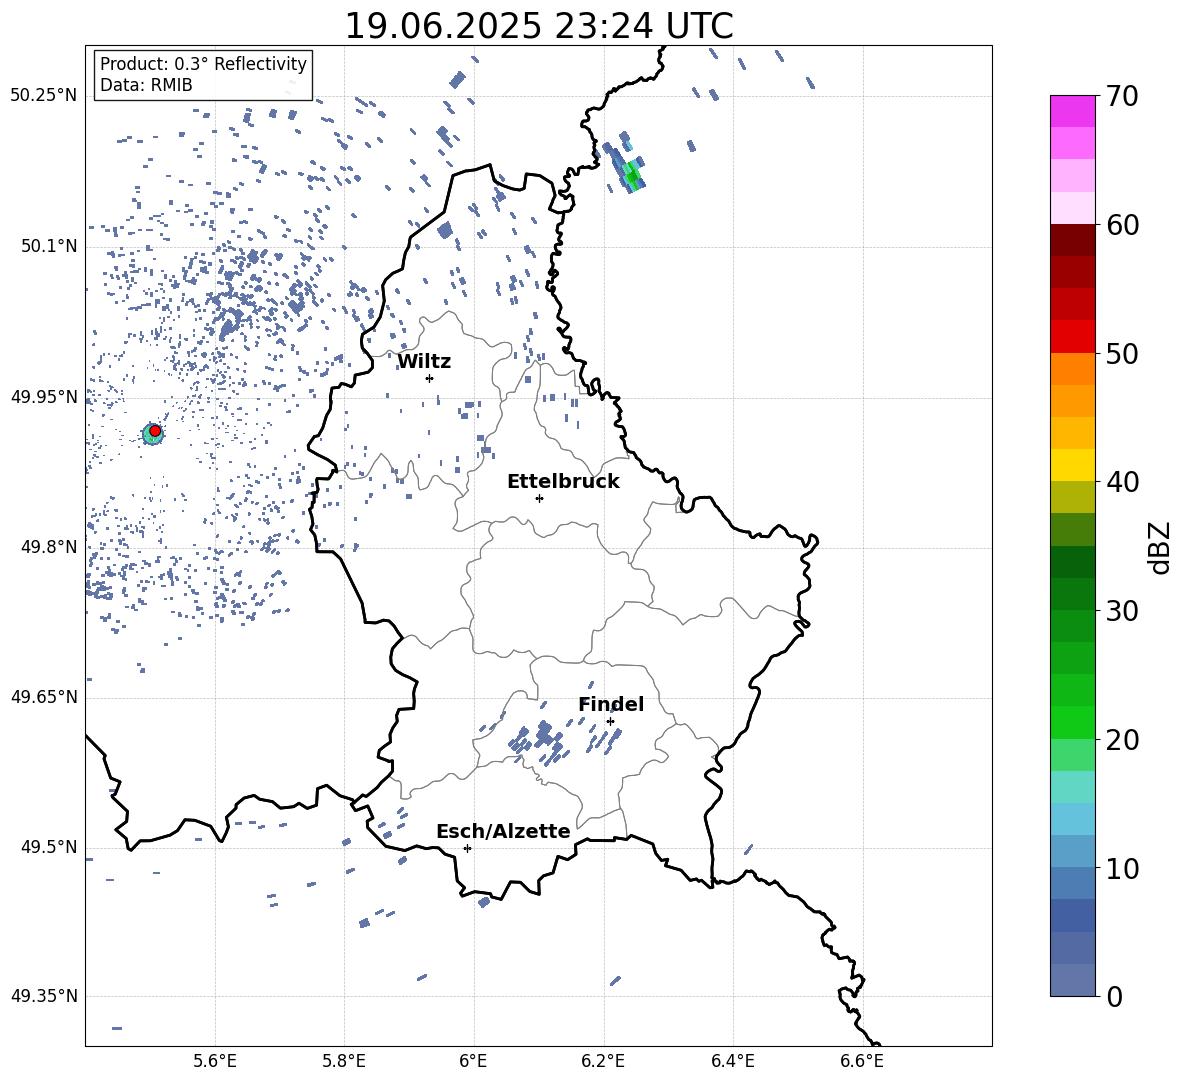The width and height of the screenshot is (1184, 1081).
Task: Click the 50.1°N latitude tick label
Action: (48, 246)
